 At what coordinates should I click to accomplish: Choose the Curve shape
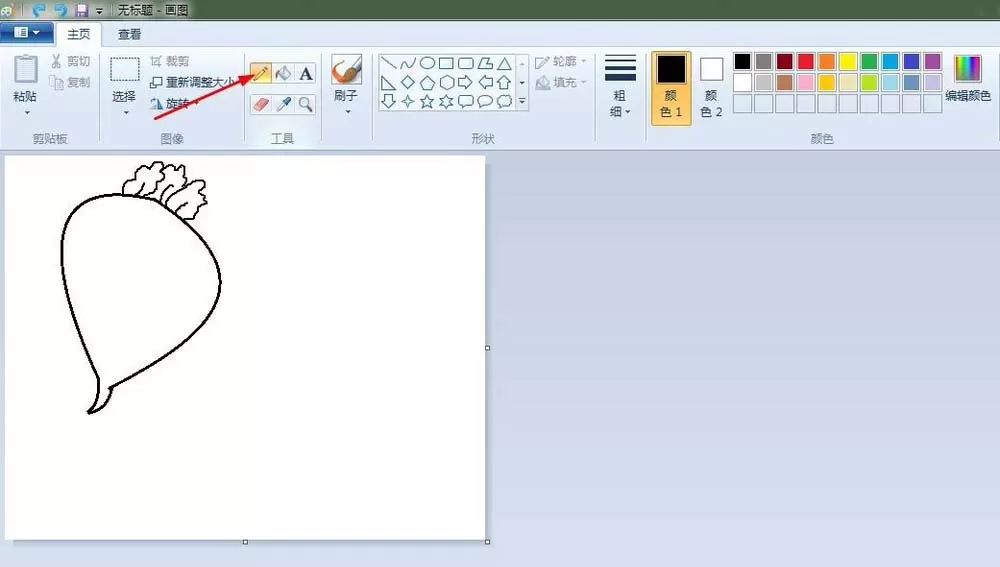tap(408, 63)
